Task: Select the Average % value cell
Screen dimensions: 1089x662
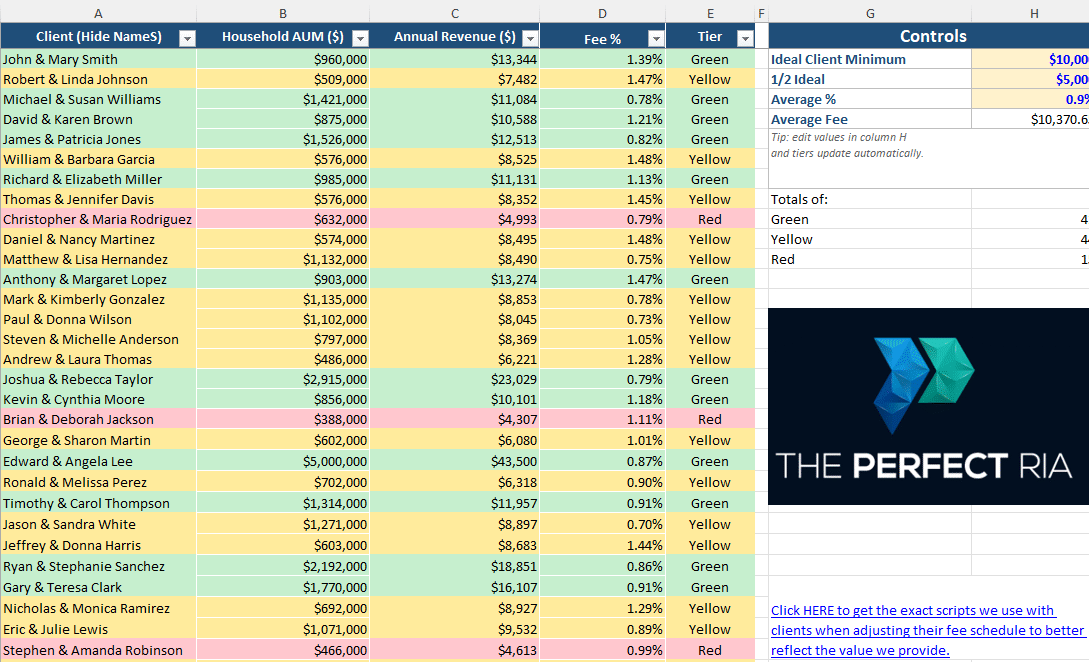Action: pos(1031,99)
